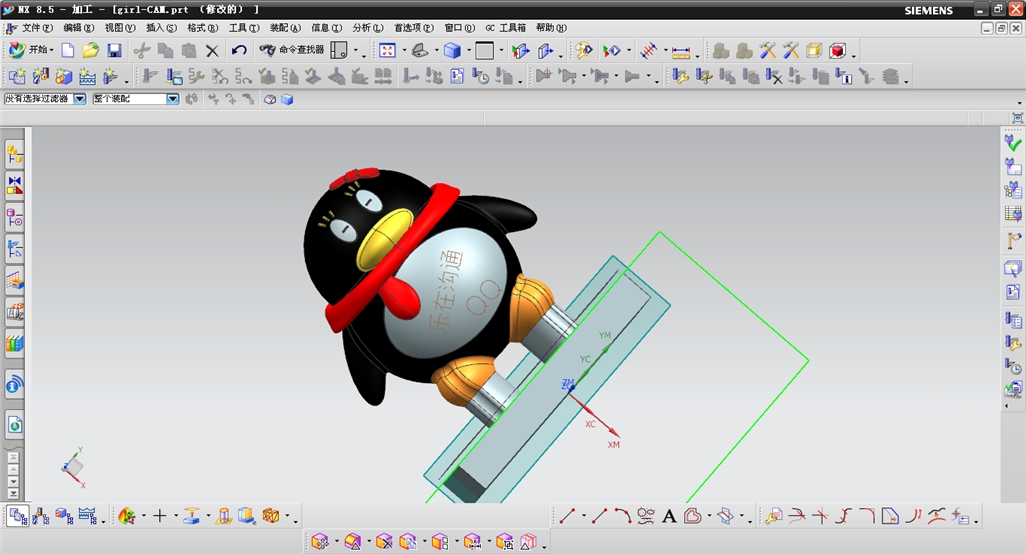The height and width of the screenshot is (554, 1026).
Task: Click the measure distance ruler icon
Action: (681, 51)
